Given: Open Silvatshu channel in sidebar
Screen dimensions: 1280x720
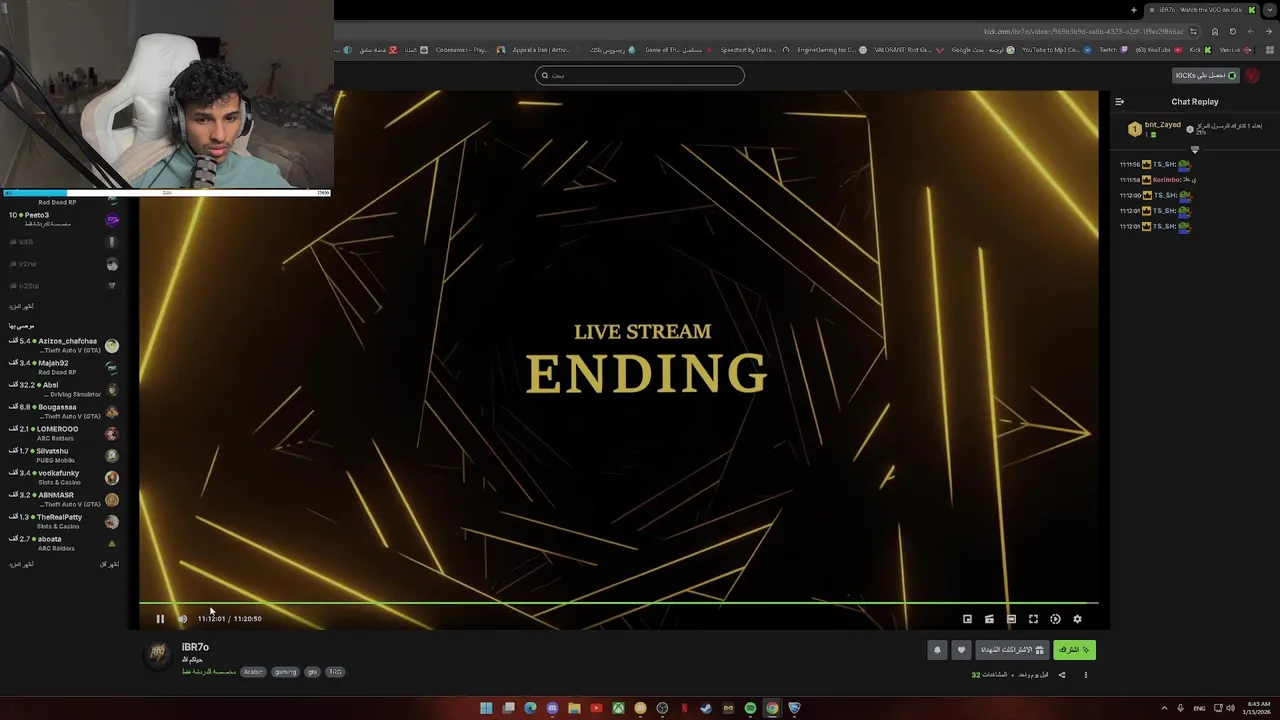Looking at the screenshot, I should tap(64, 455).
